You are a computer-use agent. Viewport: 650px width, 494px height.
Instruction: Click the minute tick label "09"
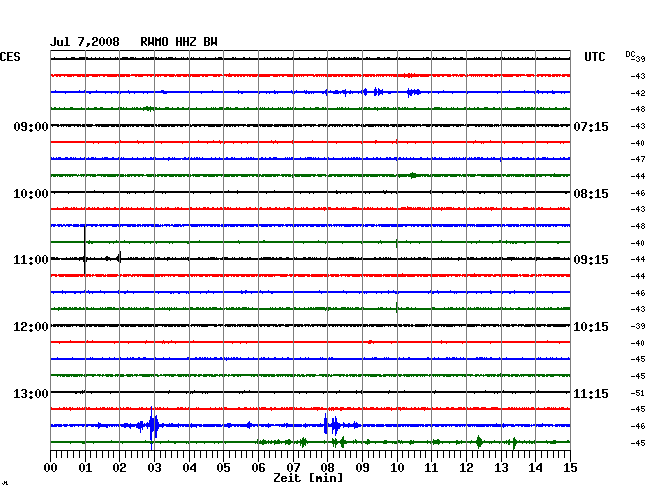tap(362, 467)
